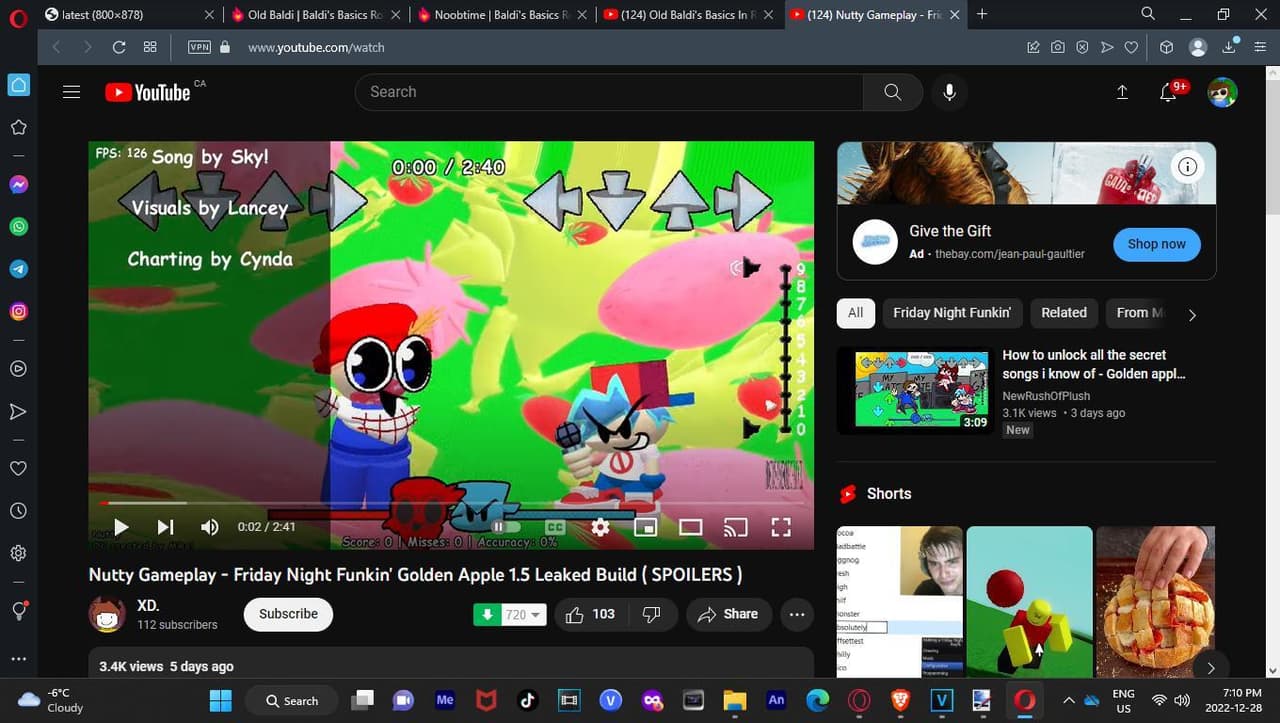The height and width of the screenshot is (723, 1280).
Task: Open thebay.com/jean-paul-gaultier ad link
Action: 1010,254
